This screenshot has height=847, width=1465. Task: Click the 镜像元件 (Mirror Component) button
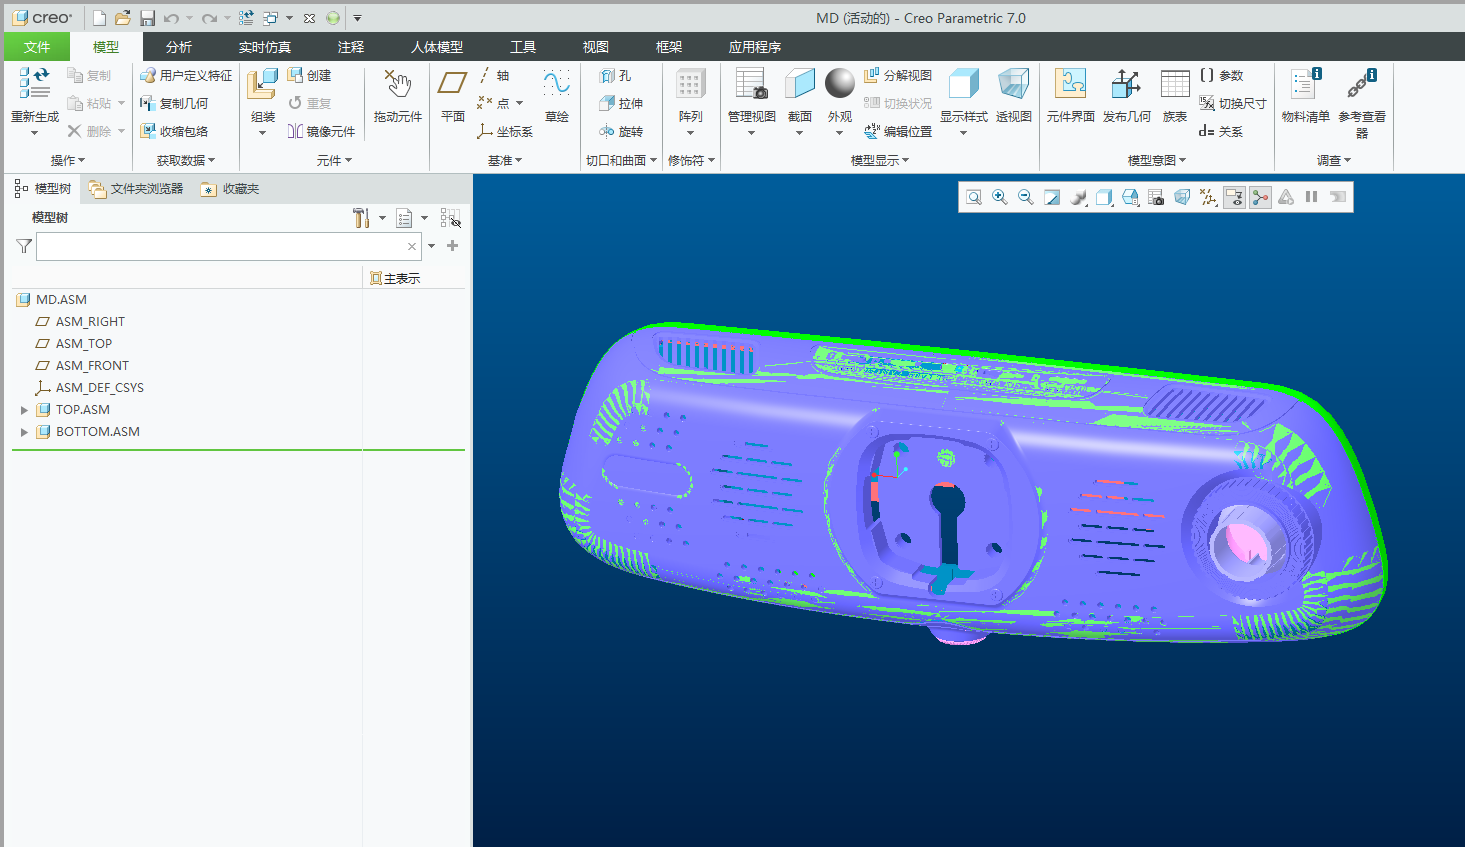[321, 131]
